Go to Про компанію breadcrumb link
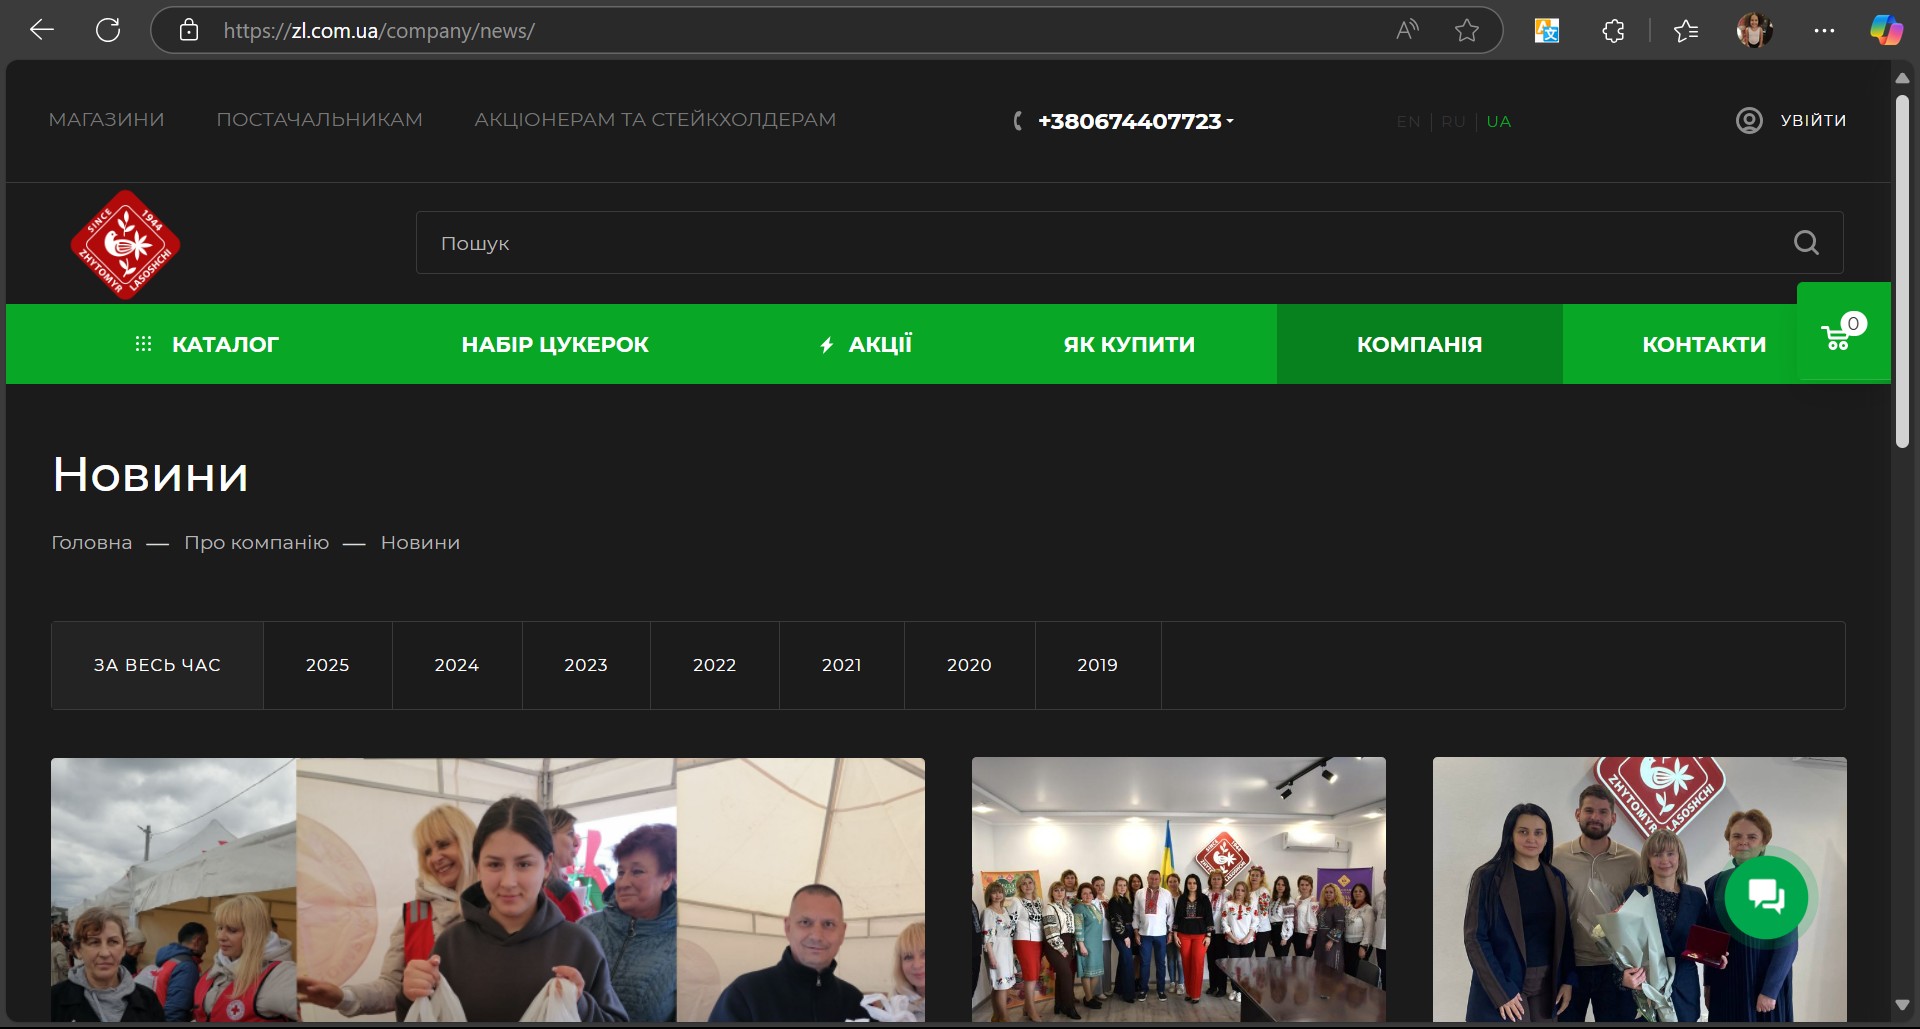 pyautogui.click(x=256, y=542)
